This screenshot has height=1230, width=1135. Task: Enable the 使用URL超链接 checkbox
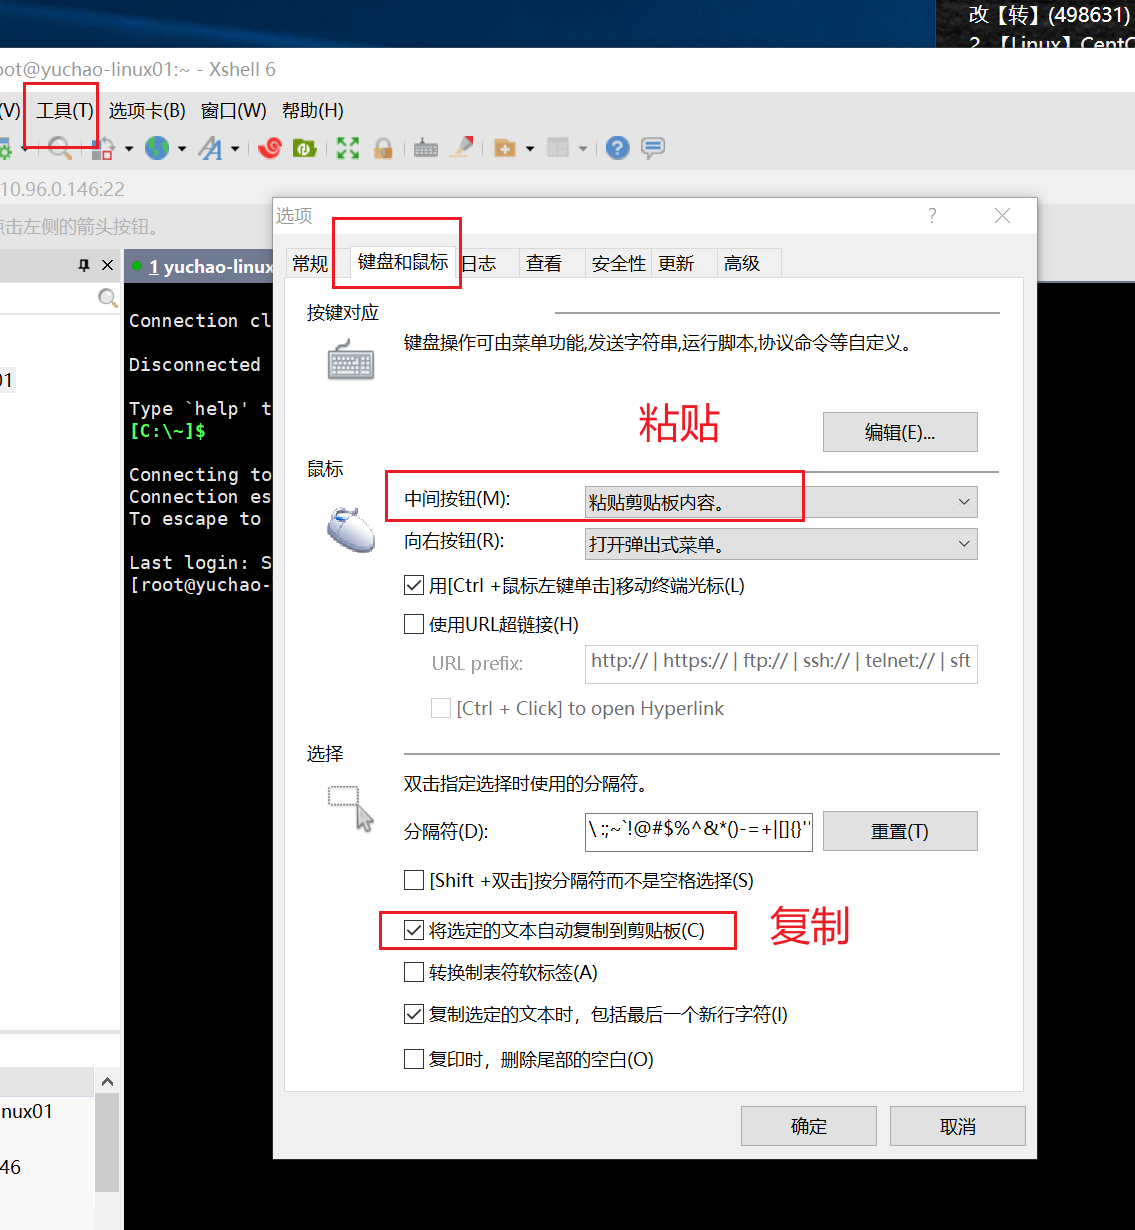[x=414, y=625]
